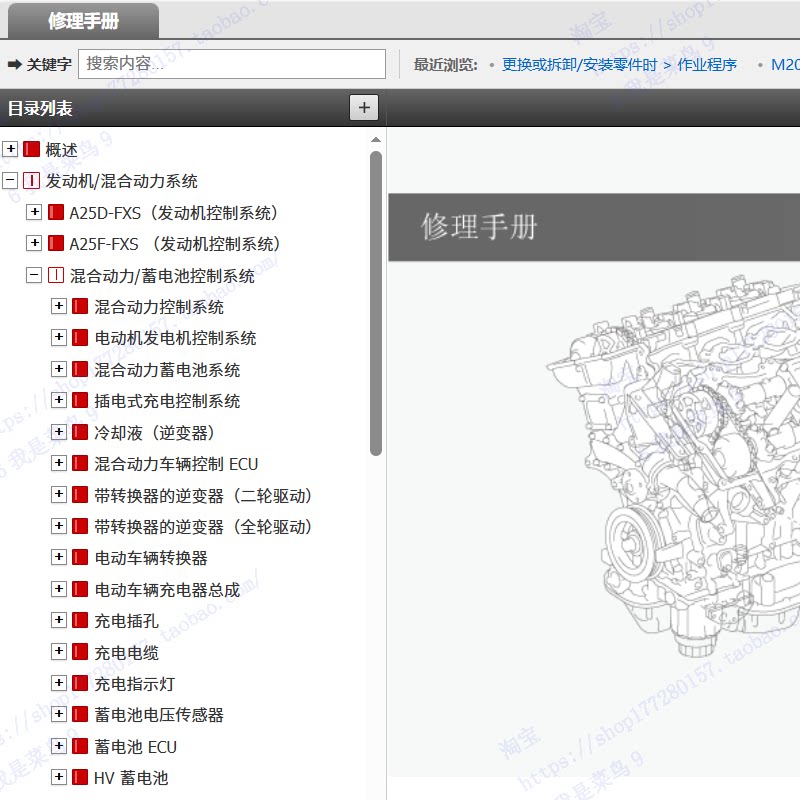
Task: Click open book icon beside 发动机/混合动力系统
Action: [32, 180]
